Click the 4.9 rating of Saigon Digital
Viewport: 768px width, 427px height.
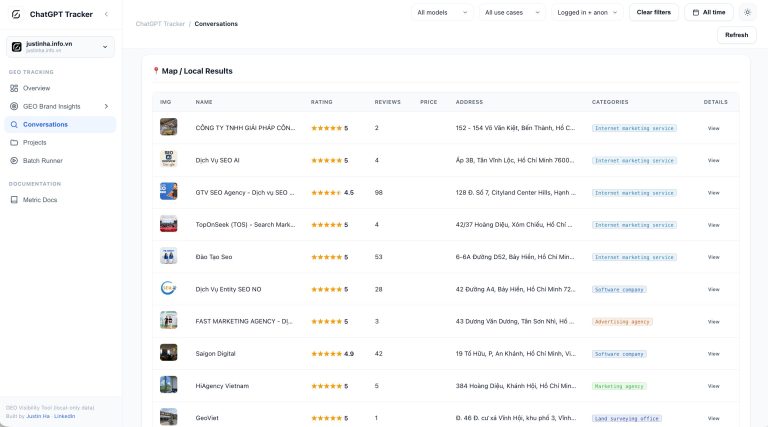333,354
